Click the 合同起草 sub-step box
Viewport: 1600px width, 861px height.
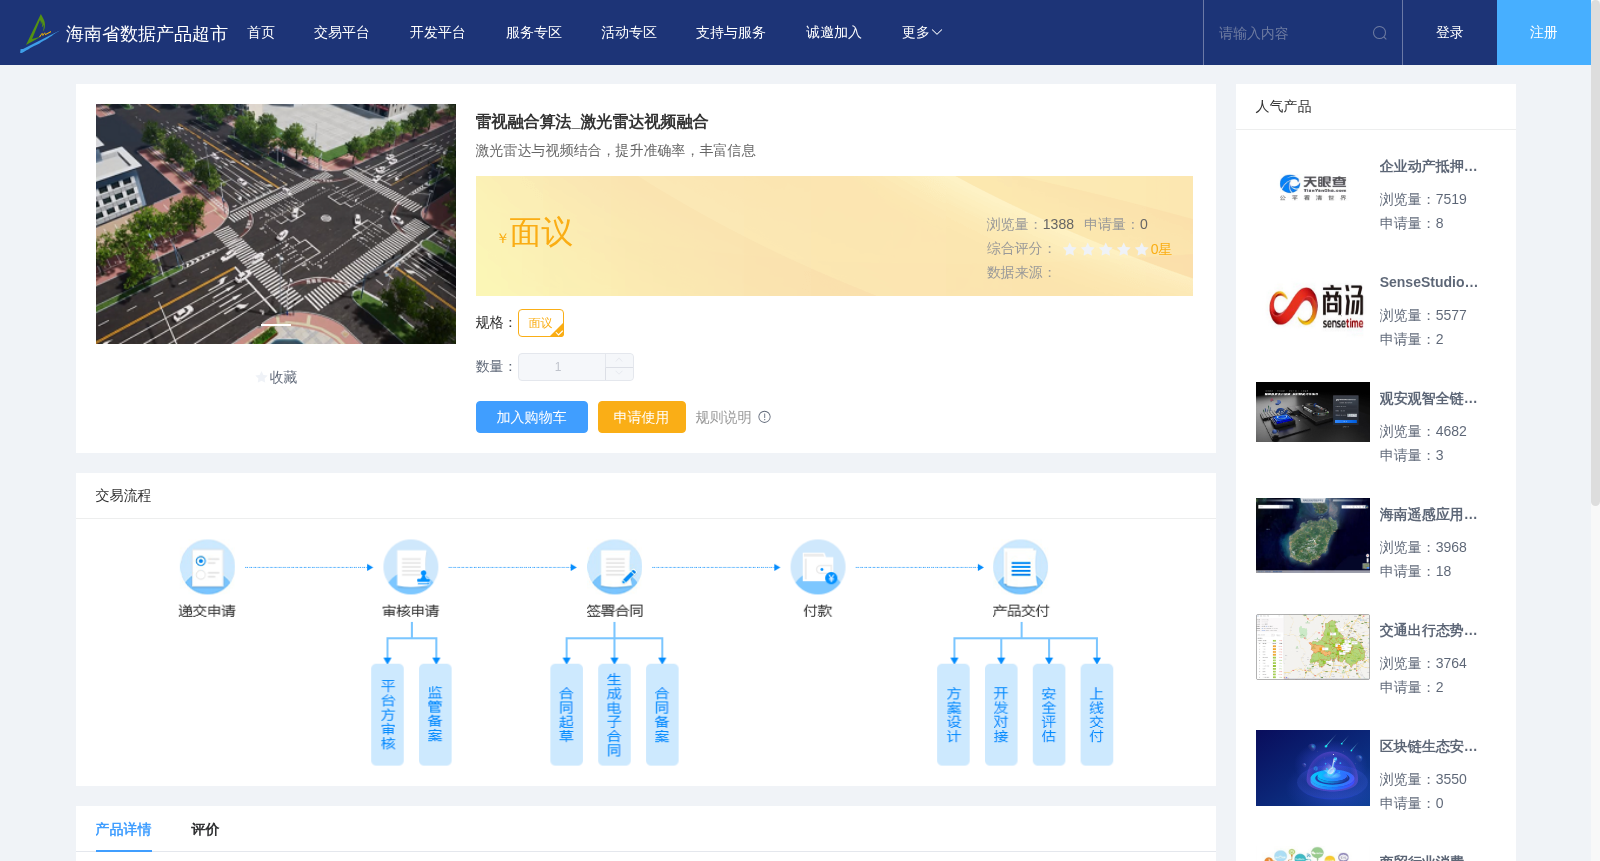click(x=566, y=714)
